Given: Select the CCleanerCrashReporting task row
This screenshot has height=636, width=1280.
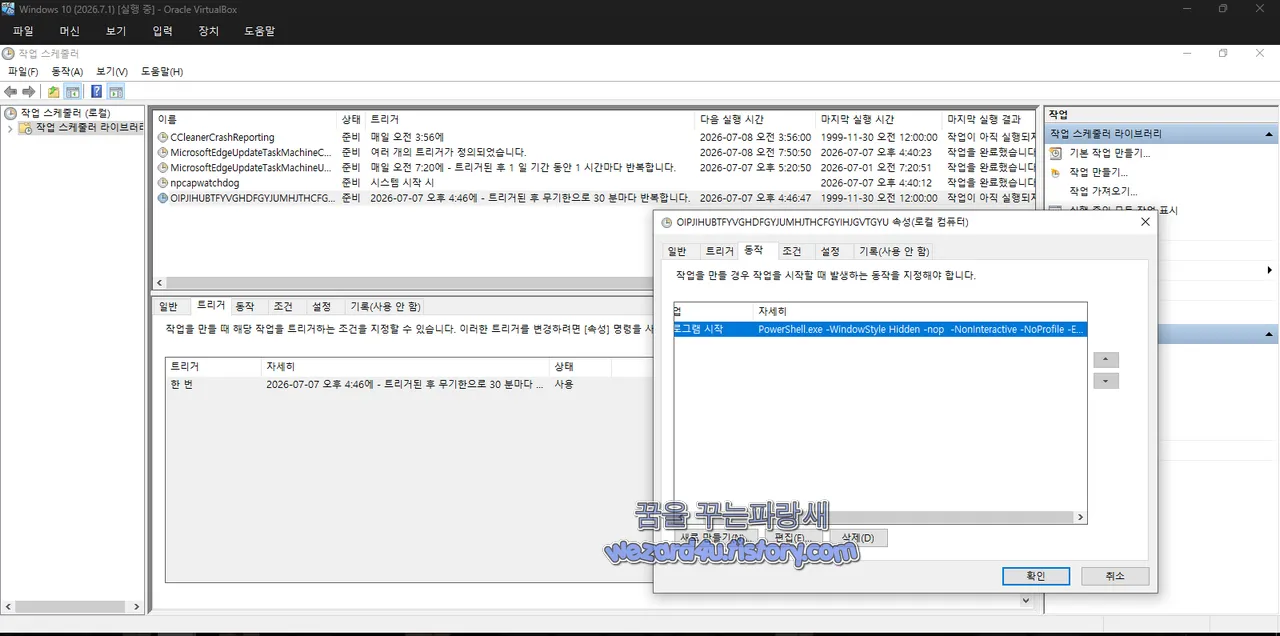Looking at the screenshot, I should [595, 137].
